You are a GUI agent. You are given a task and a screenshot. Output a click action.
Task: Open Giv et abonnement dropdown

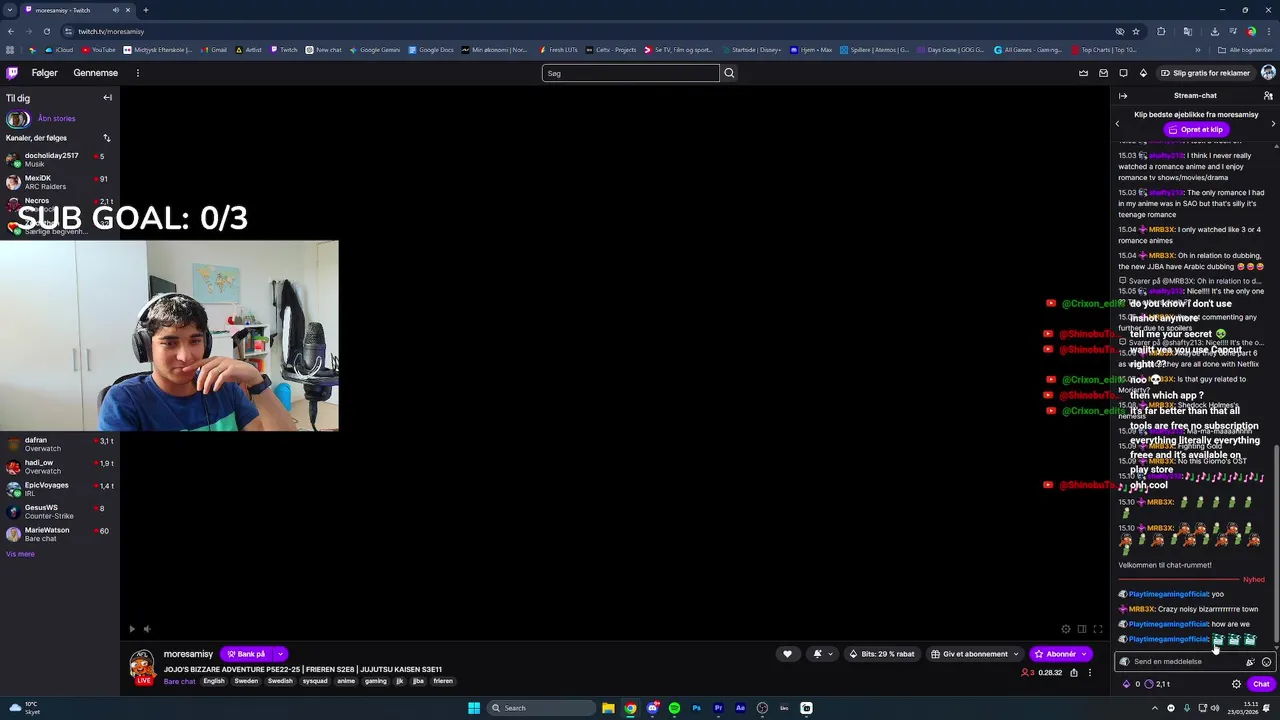coord(975,654)
